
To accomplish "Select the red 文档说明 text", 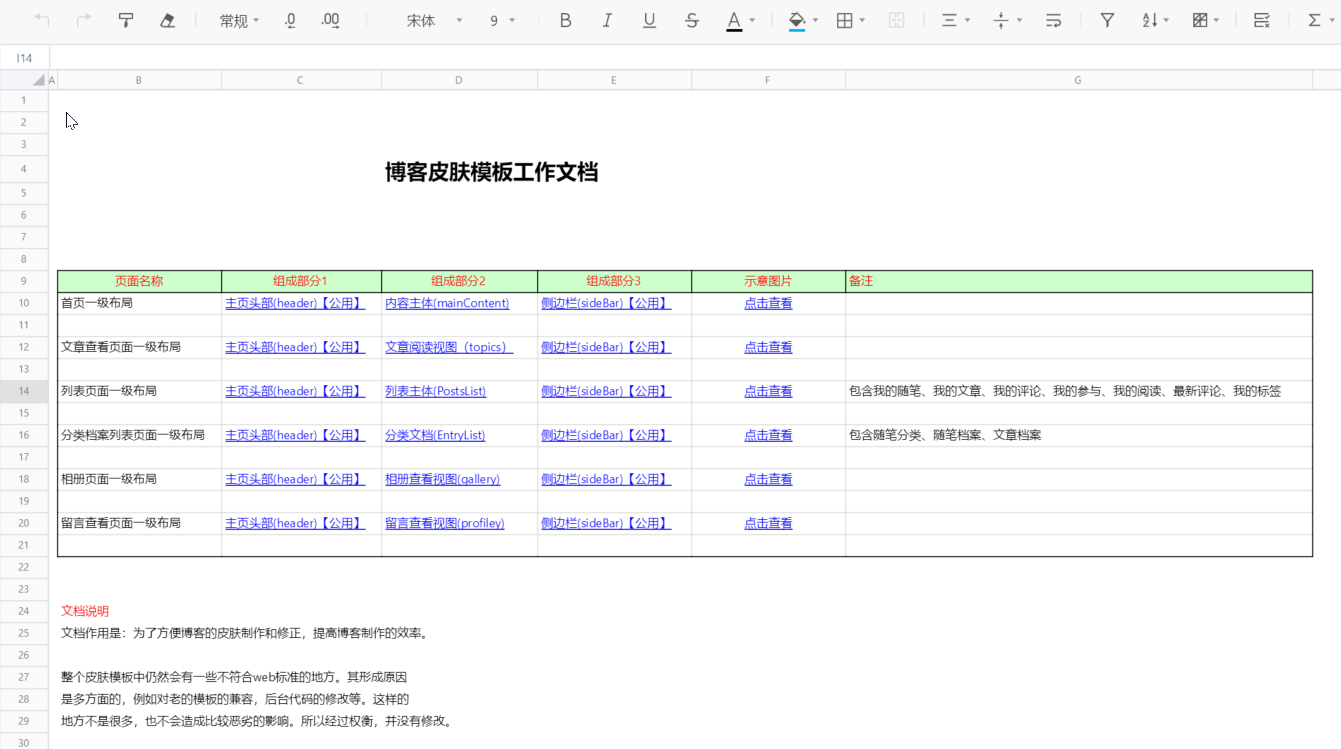I will click(85, 611).
